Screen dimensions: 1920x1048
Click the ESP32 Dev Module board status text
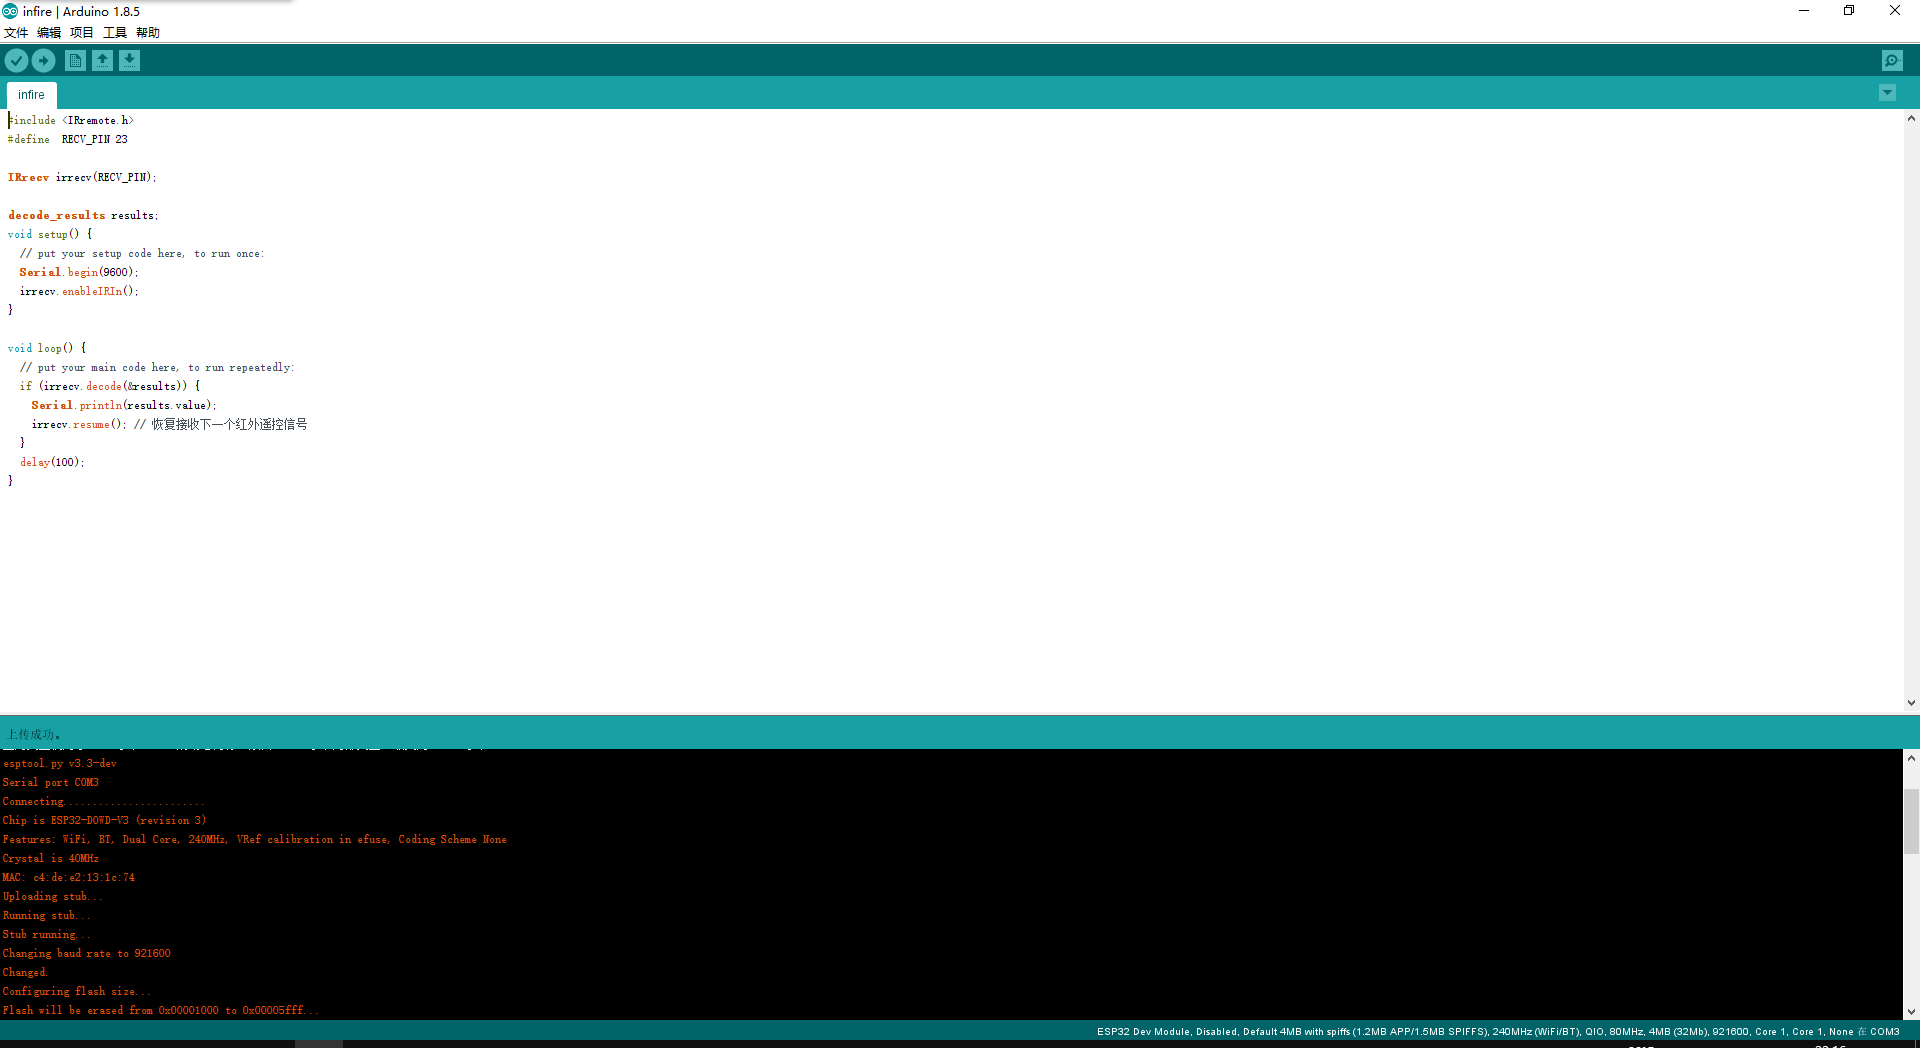pos(1498,1032)
